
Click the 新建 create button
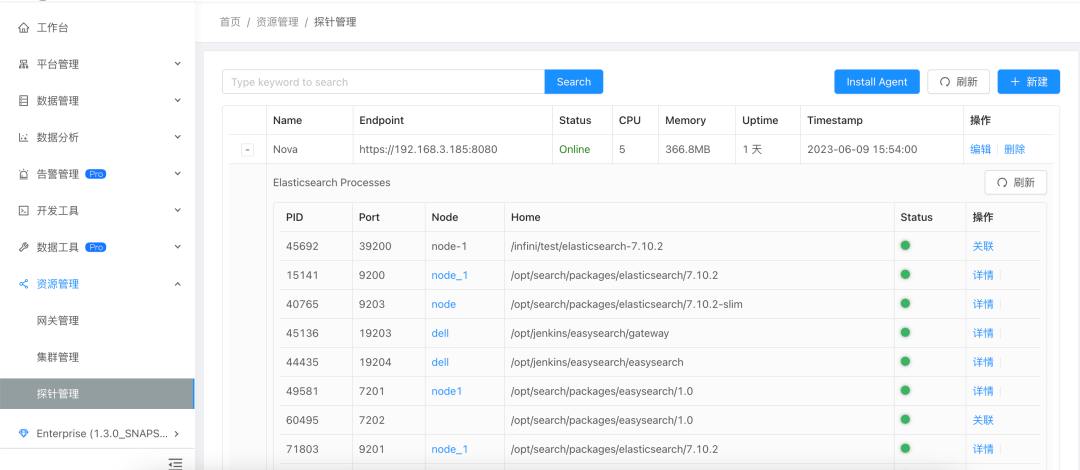[x=1028, y=82]
